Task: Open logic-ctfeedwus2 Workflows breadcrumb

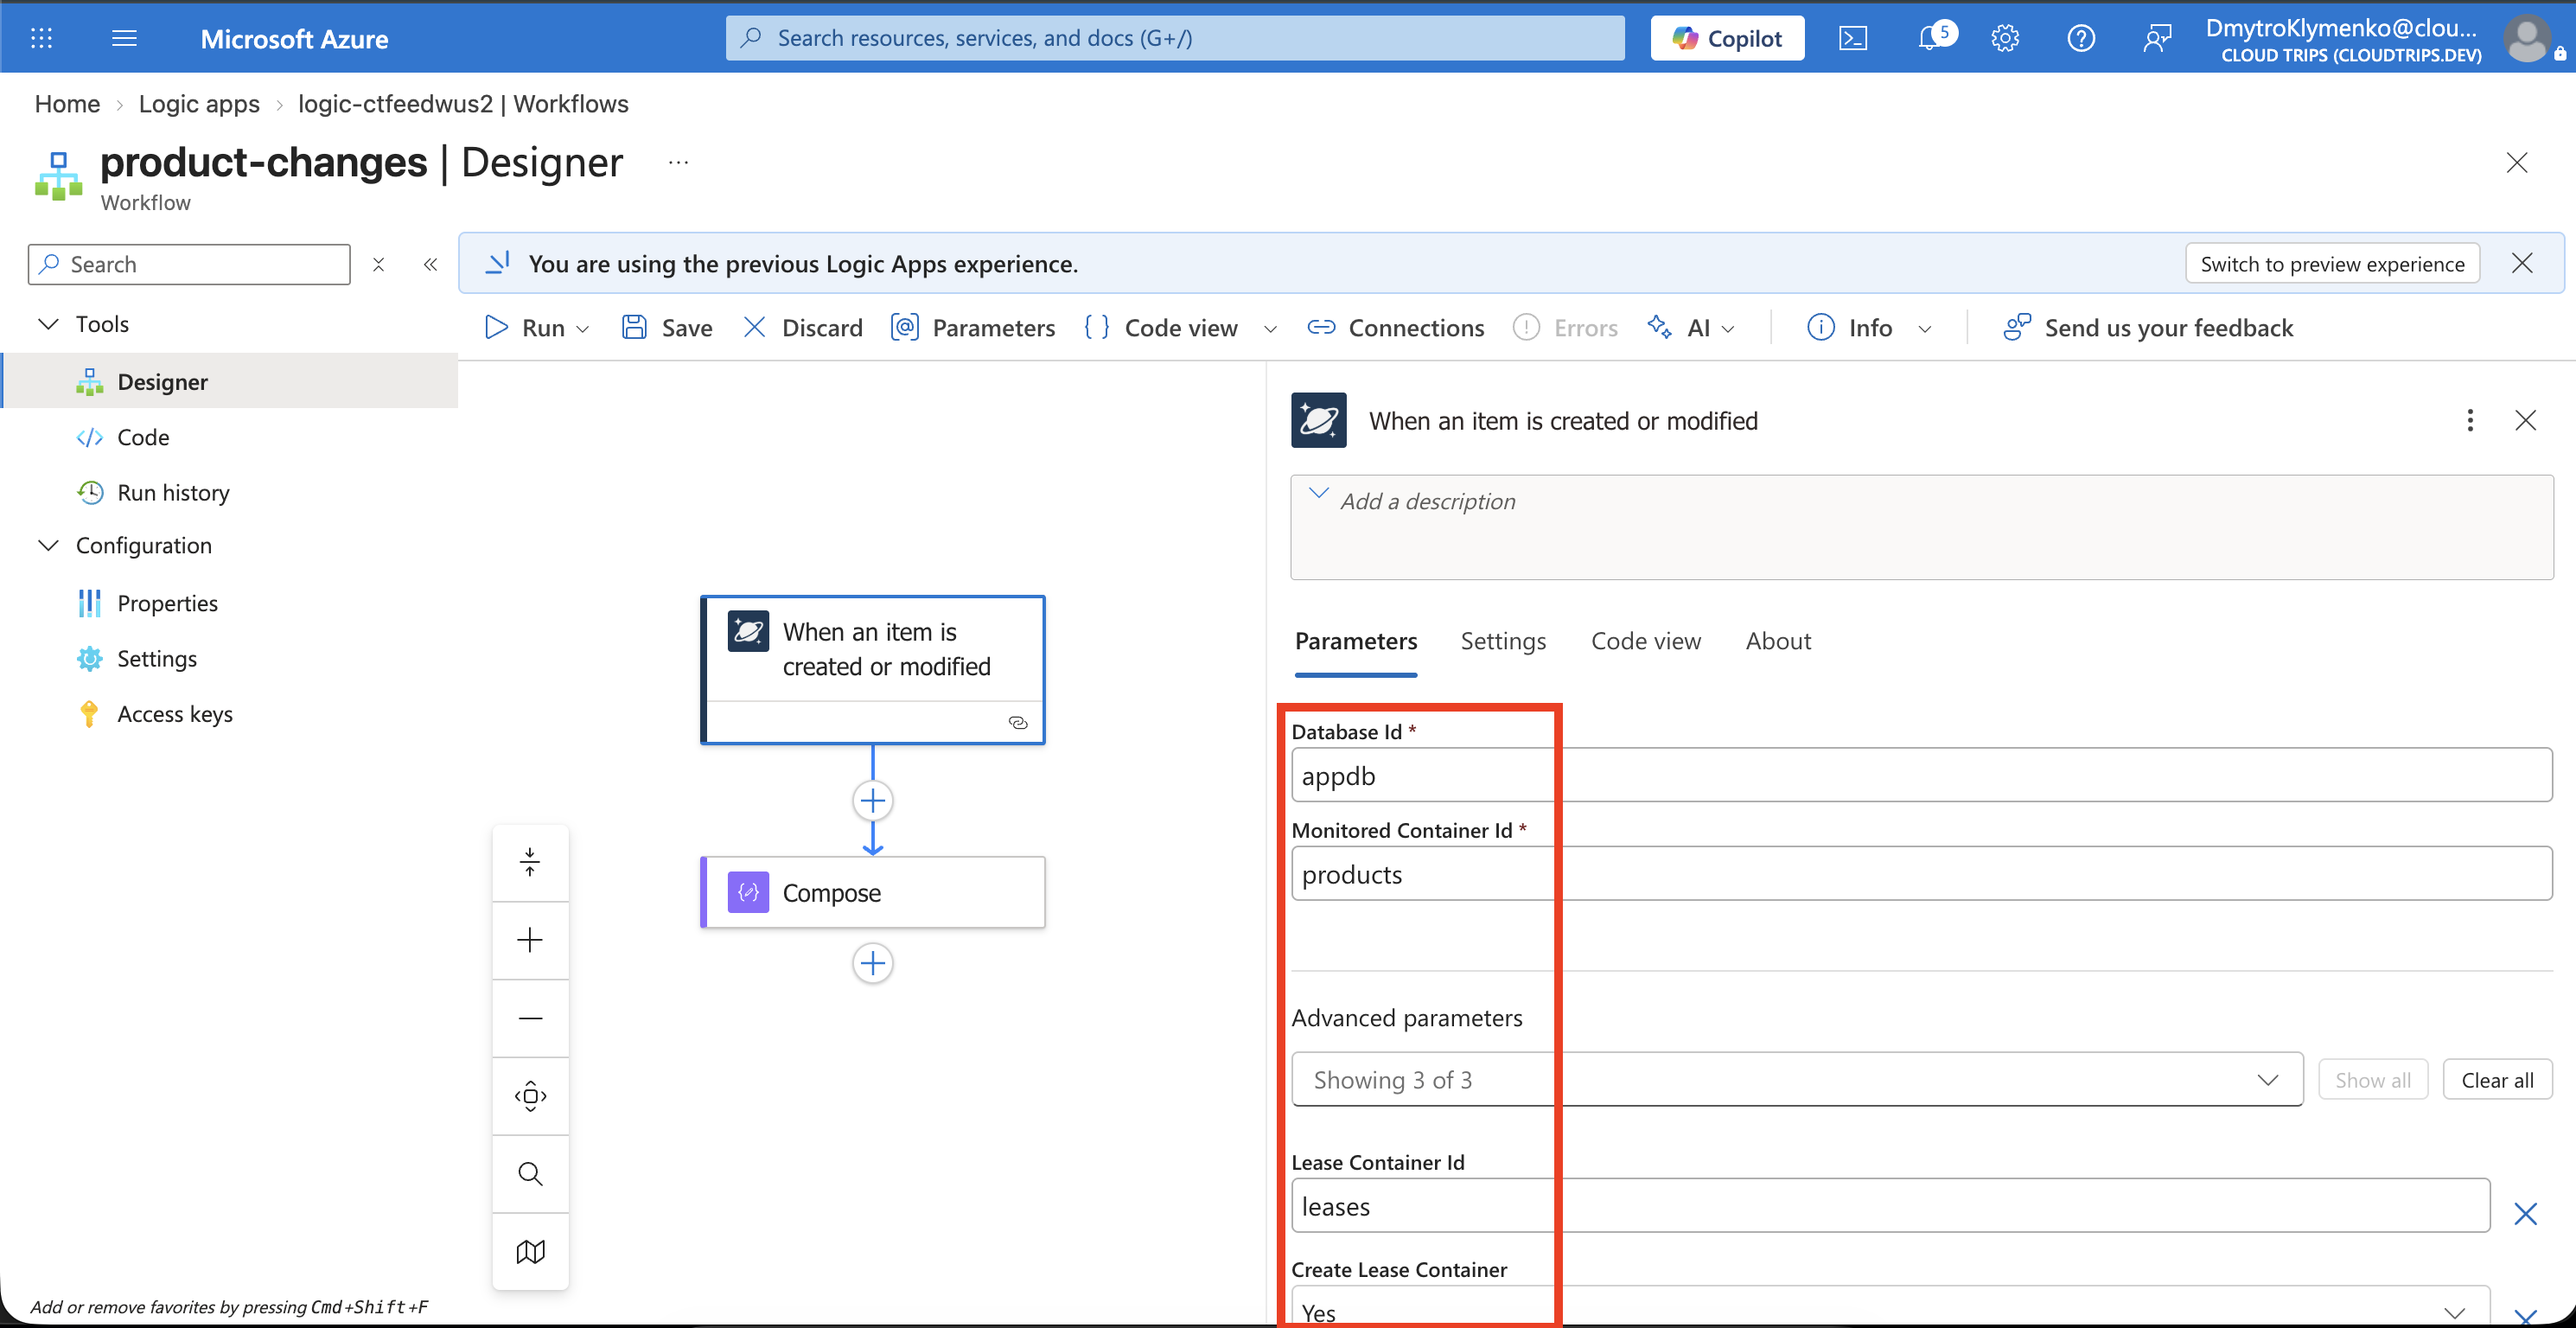Action: click(463, 104)
